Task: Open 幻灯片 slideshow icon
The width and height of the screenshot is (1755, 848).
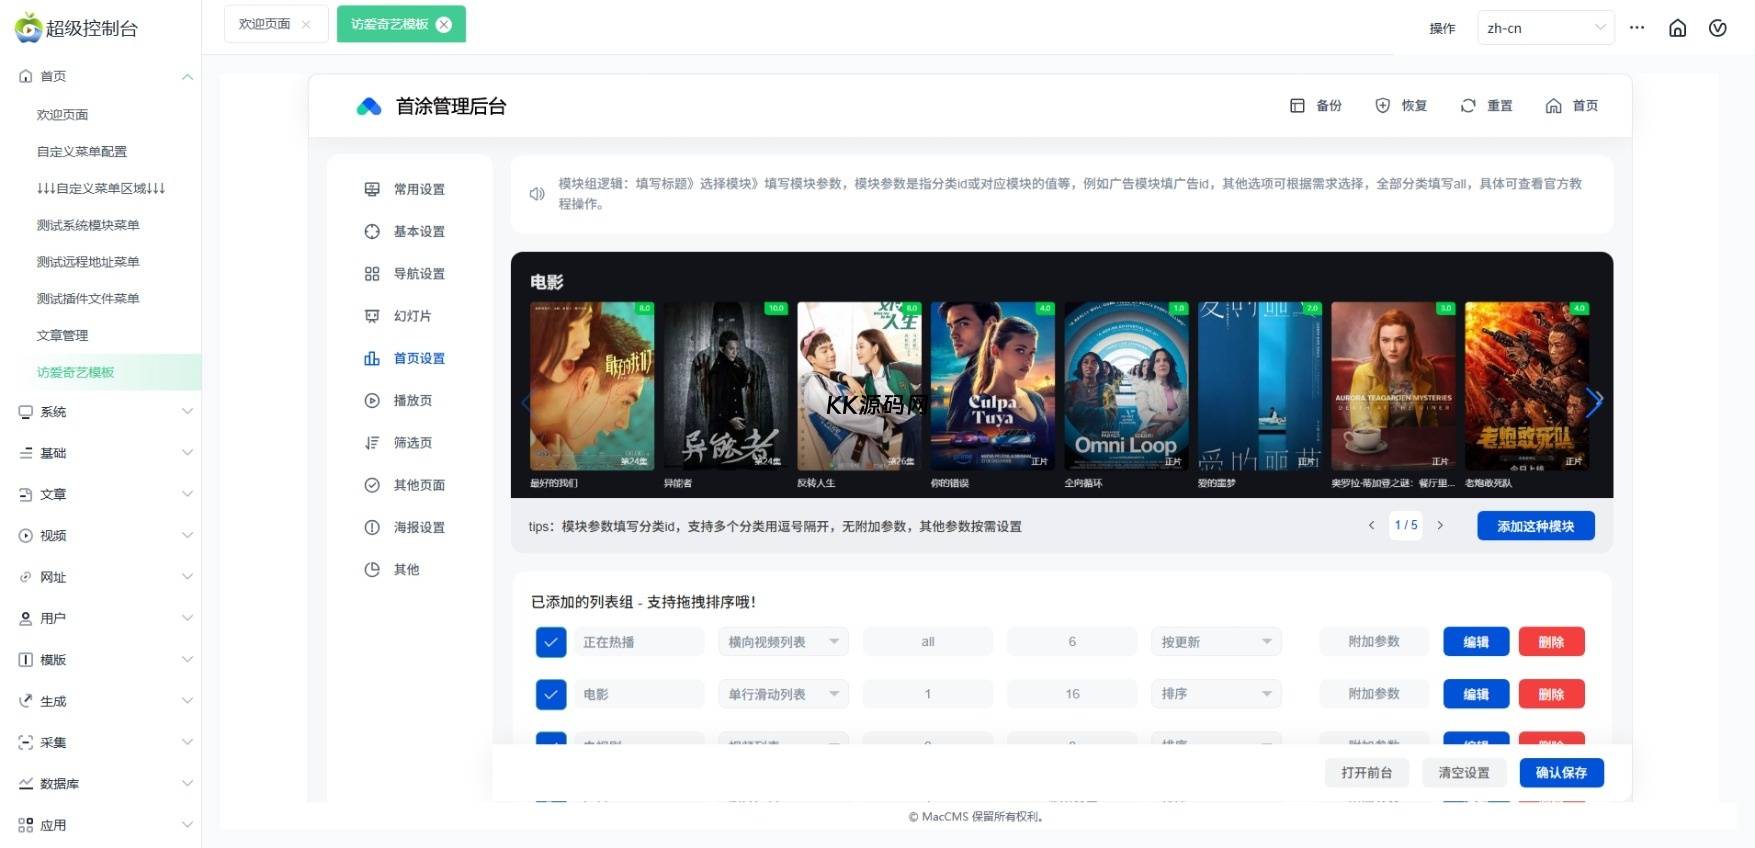Action: 372,316
